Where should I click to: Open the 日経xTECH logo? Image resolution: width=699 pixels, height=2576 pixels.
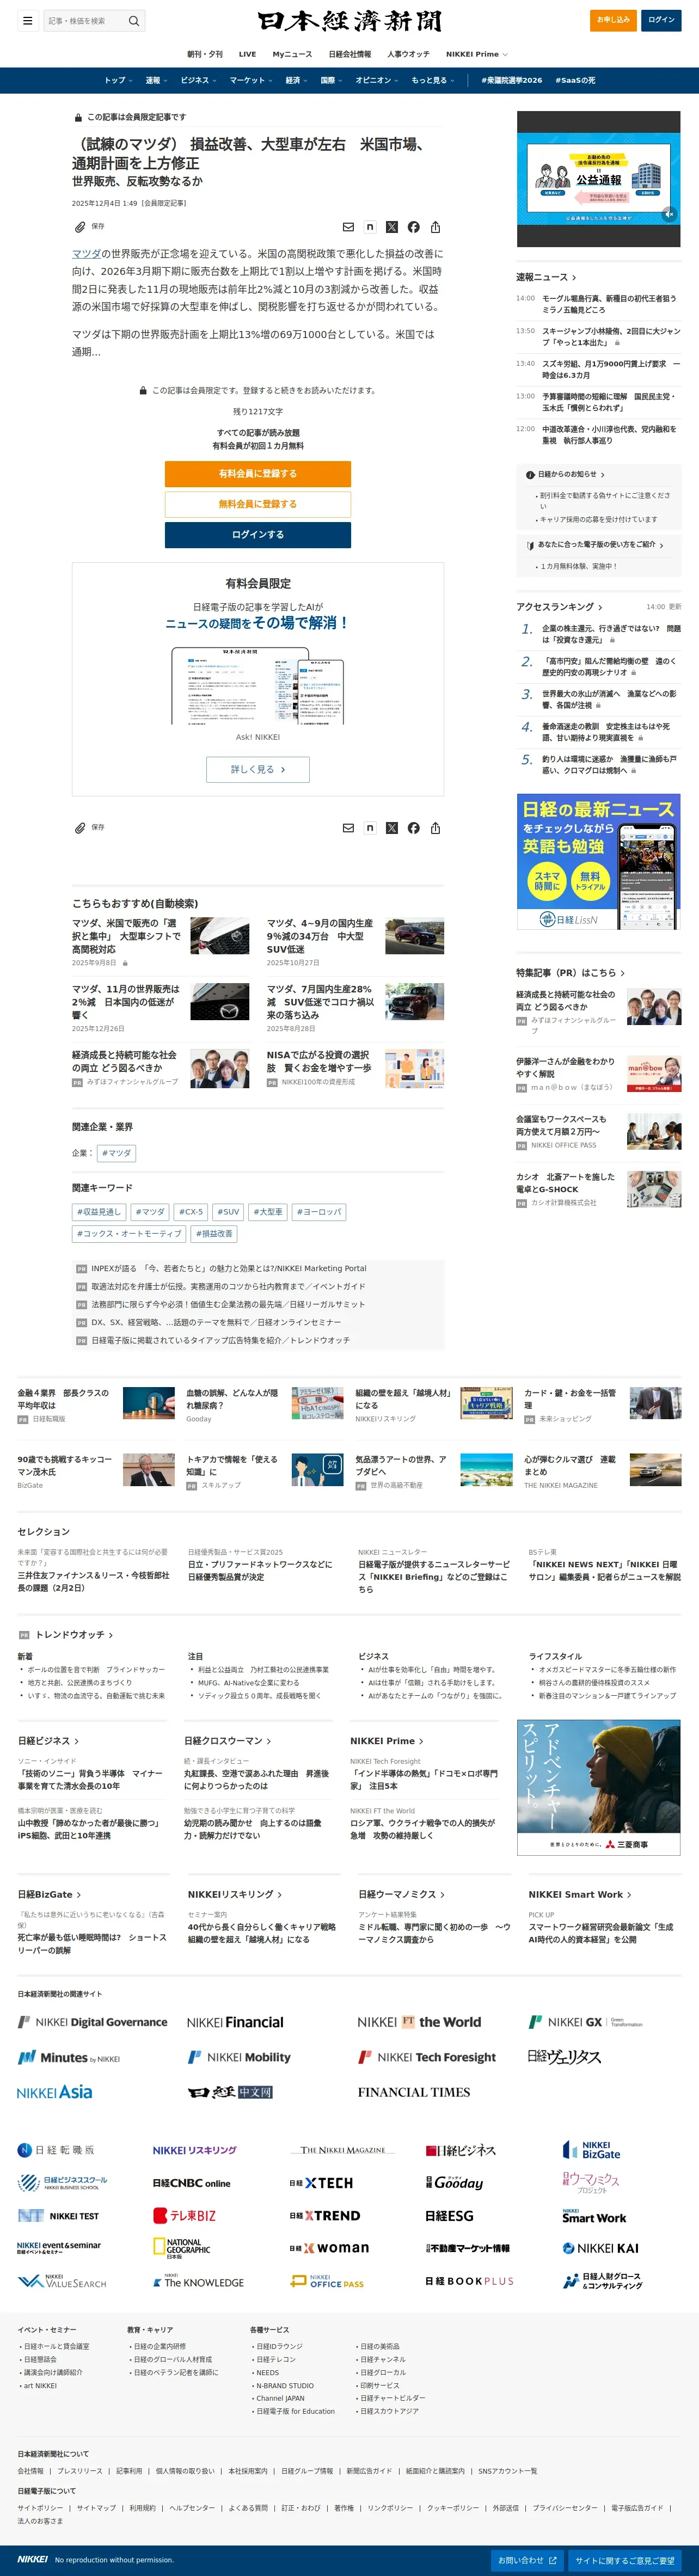coord(321,2183)
